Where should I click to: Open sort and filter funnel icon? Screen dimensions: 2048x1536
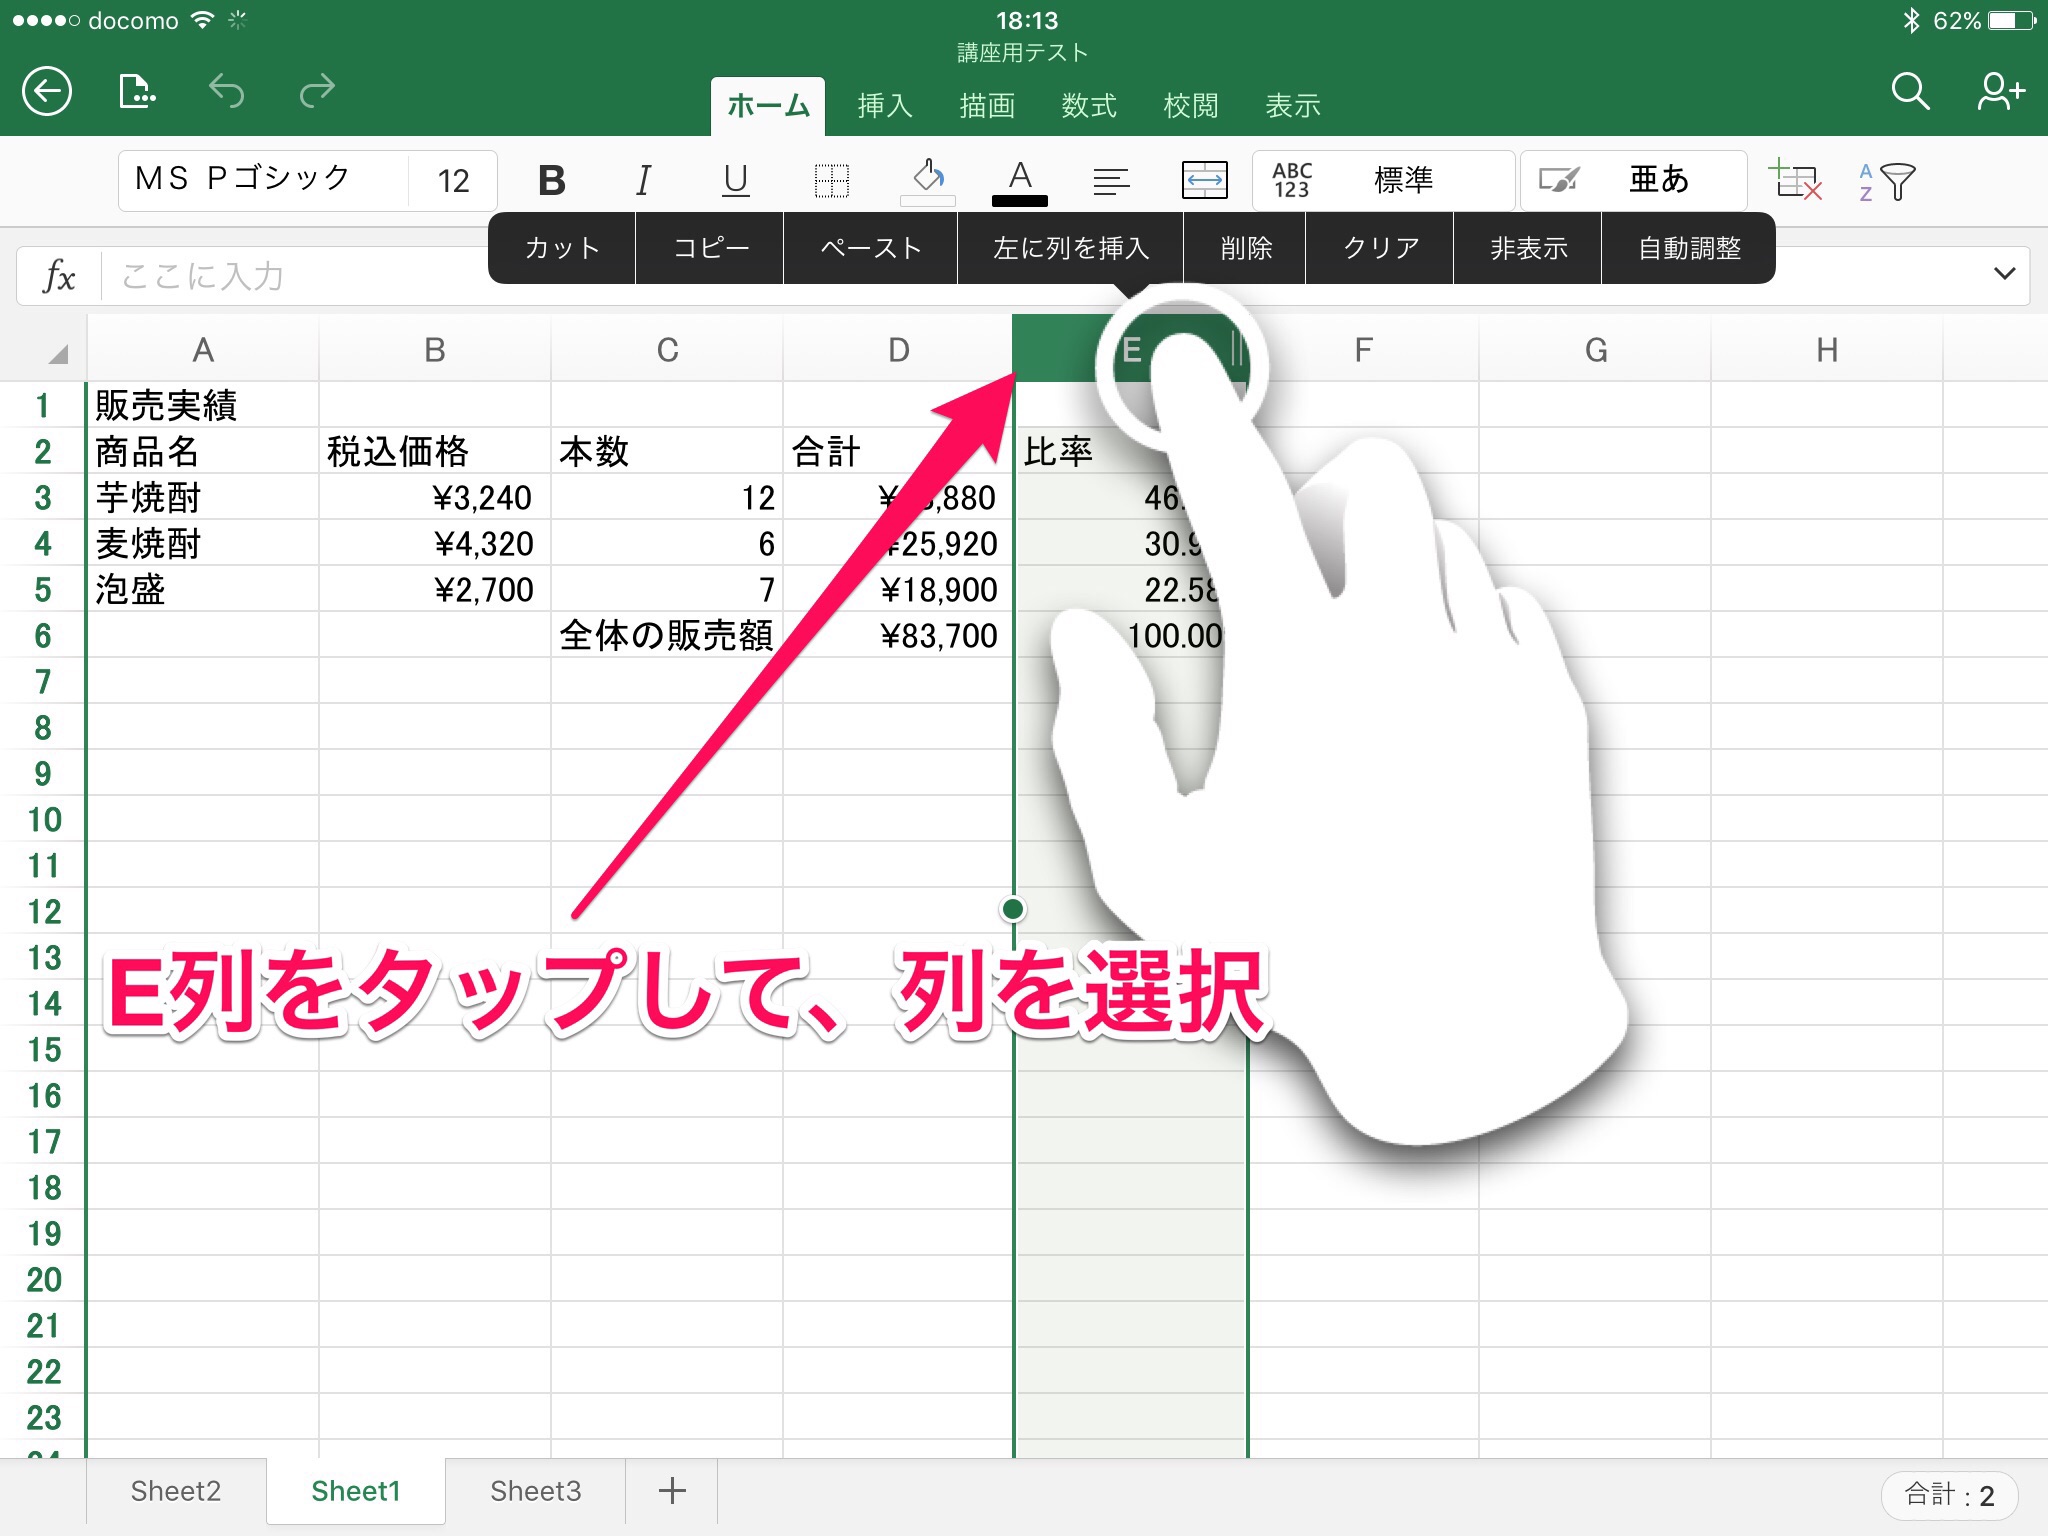(x=1887, y=182)
